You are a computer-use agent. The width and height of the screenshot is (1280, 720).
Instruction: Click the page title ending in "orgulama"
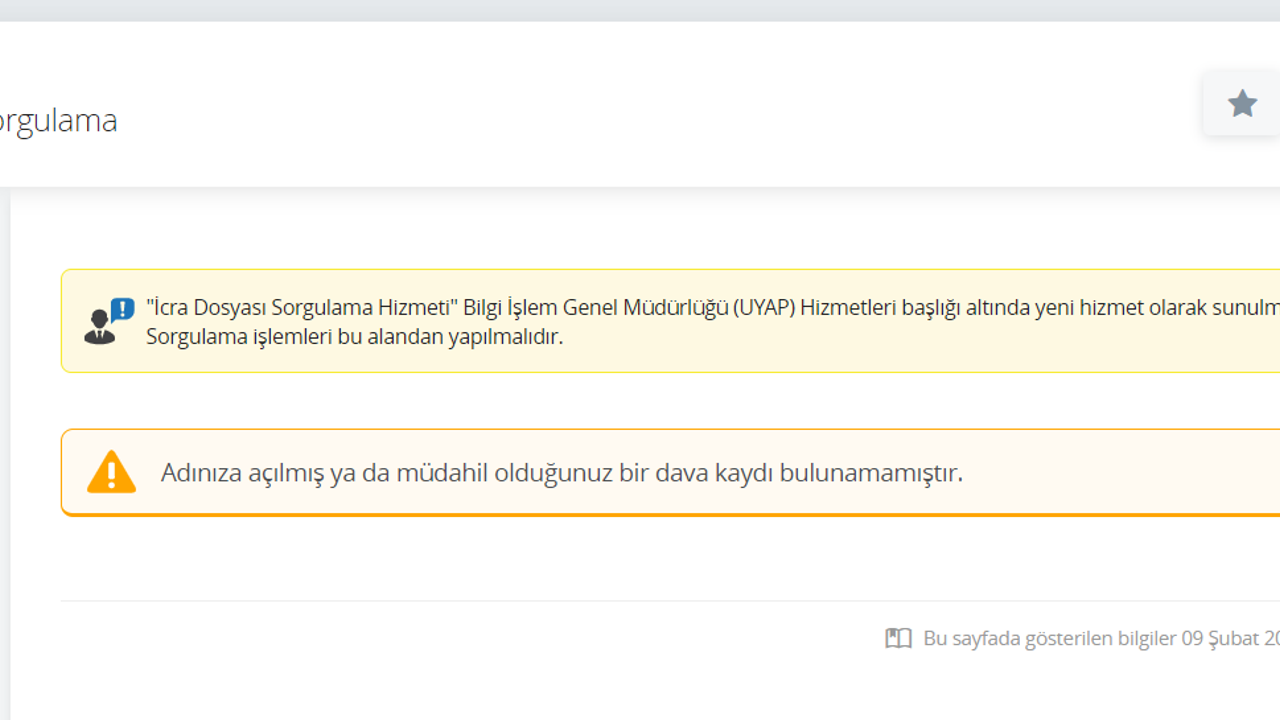tap(58, 121)
